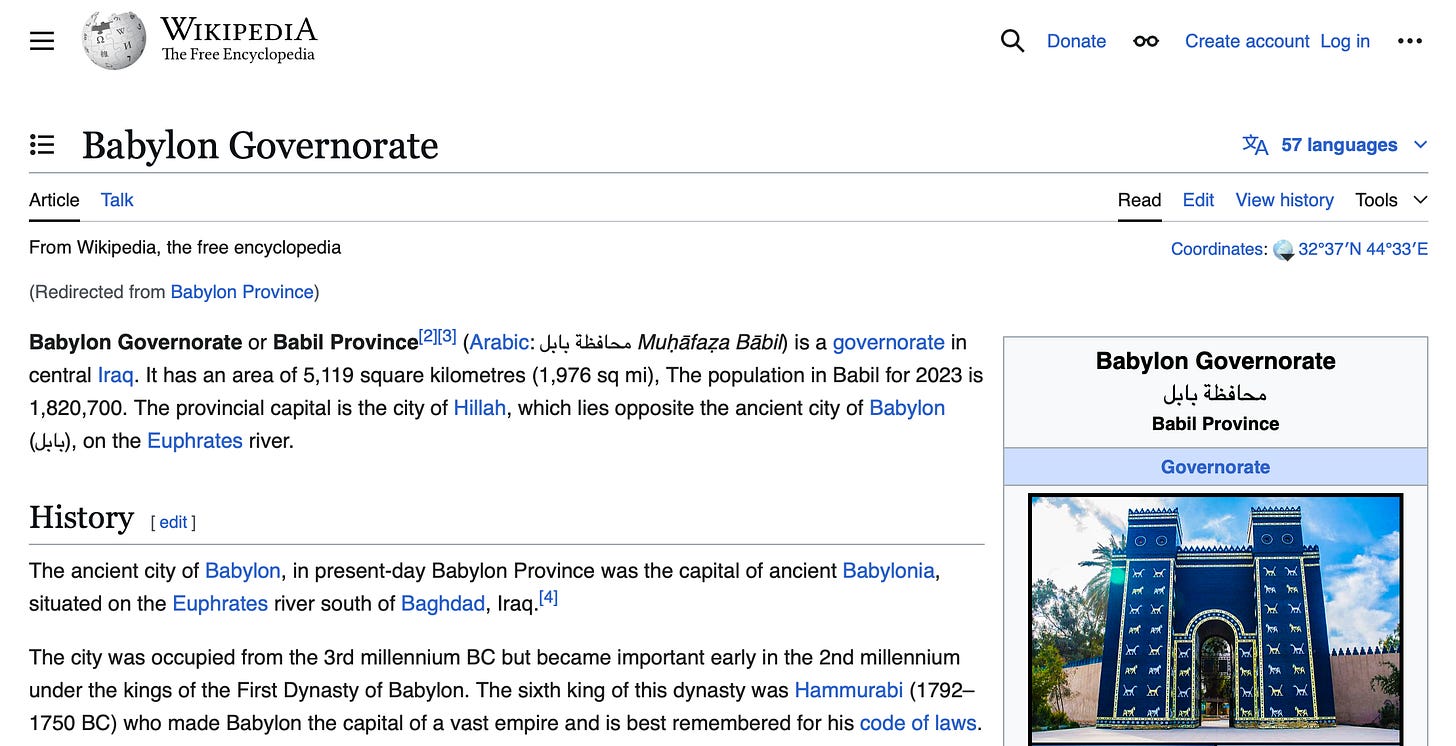Follow the Babylon Province redirect link
This screenshot has width=1456, height=746.
point(242,292)
